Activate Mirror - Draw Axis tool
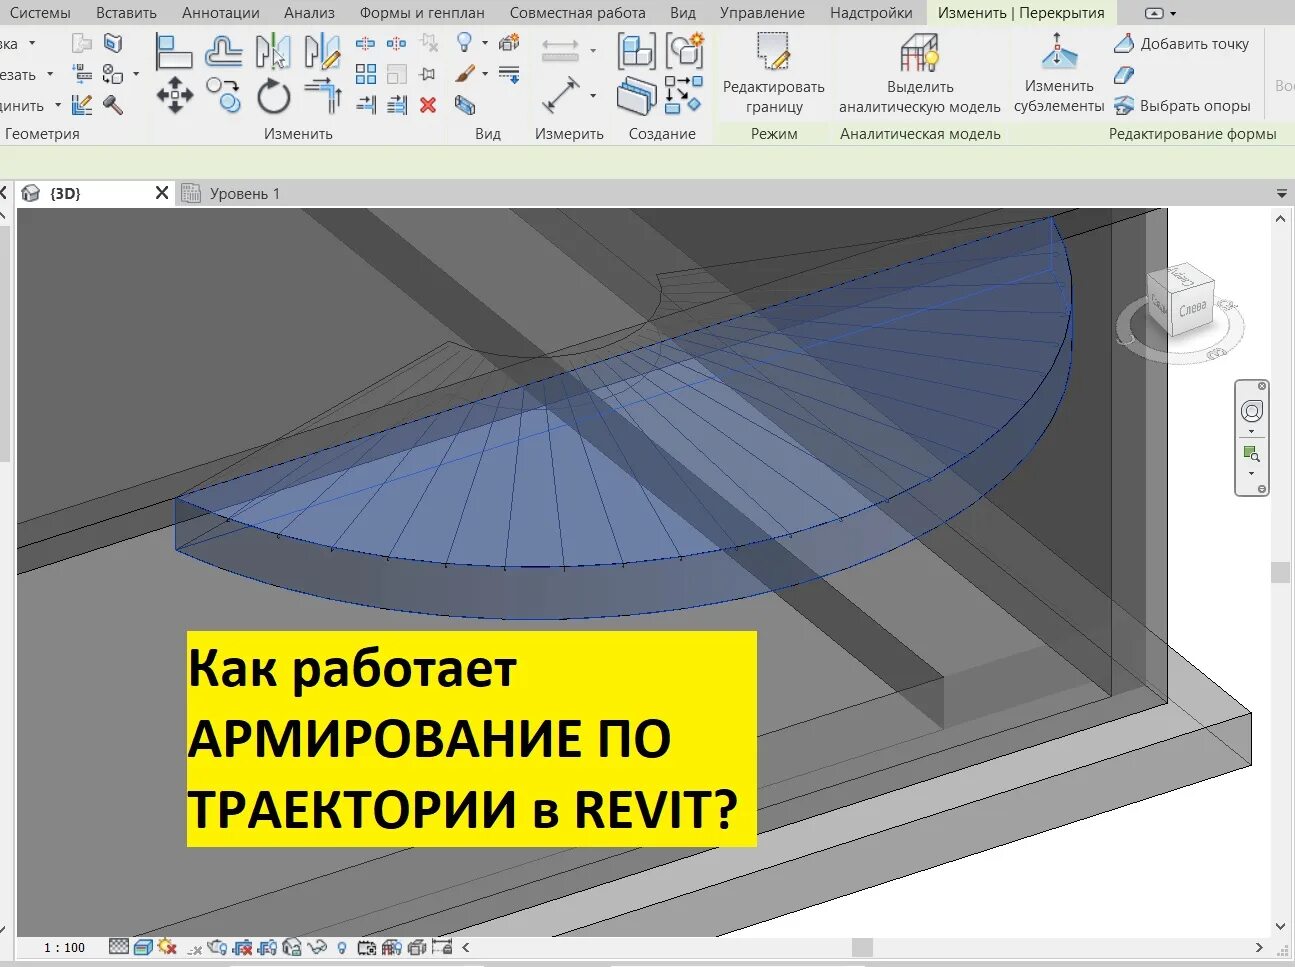The image size is (1295, 967). (x=322, y=51)
